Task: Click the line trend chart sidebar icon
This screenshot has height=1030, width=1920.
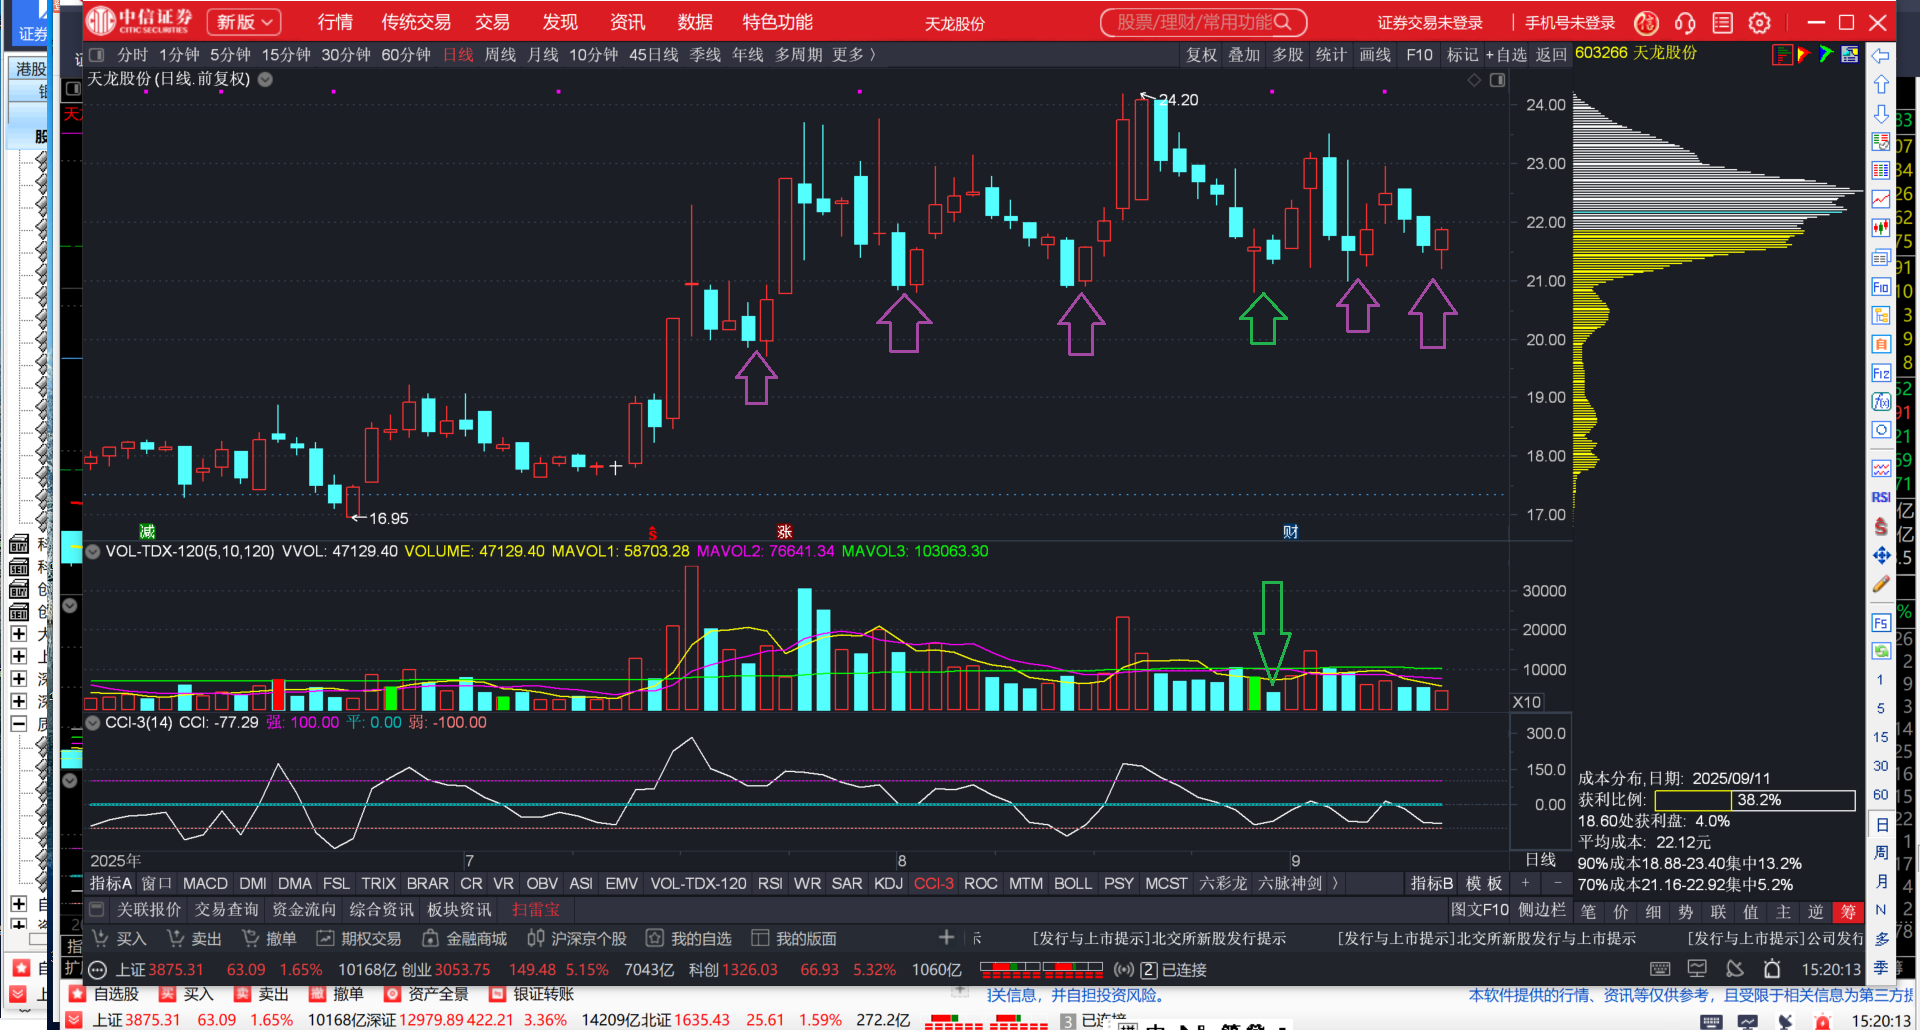Action: [1881, 199]
